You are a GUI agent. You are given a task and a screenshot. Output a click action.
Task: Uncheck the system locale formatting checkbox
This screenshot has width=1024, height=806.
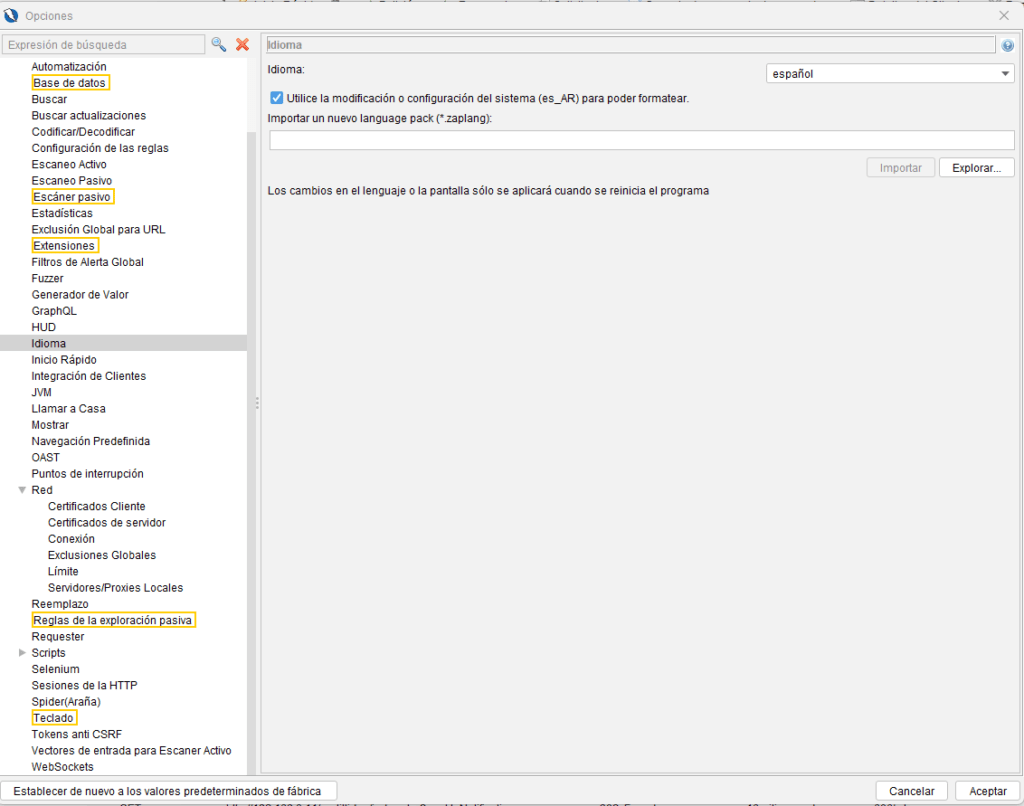[276, 99]
